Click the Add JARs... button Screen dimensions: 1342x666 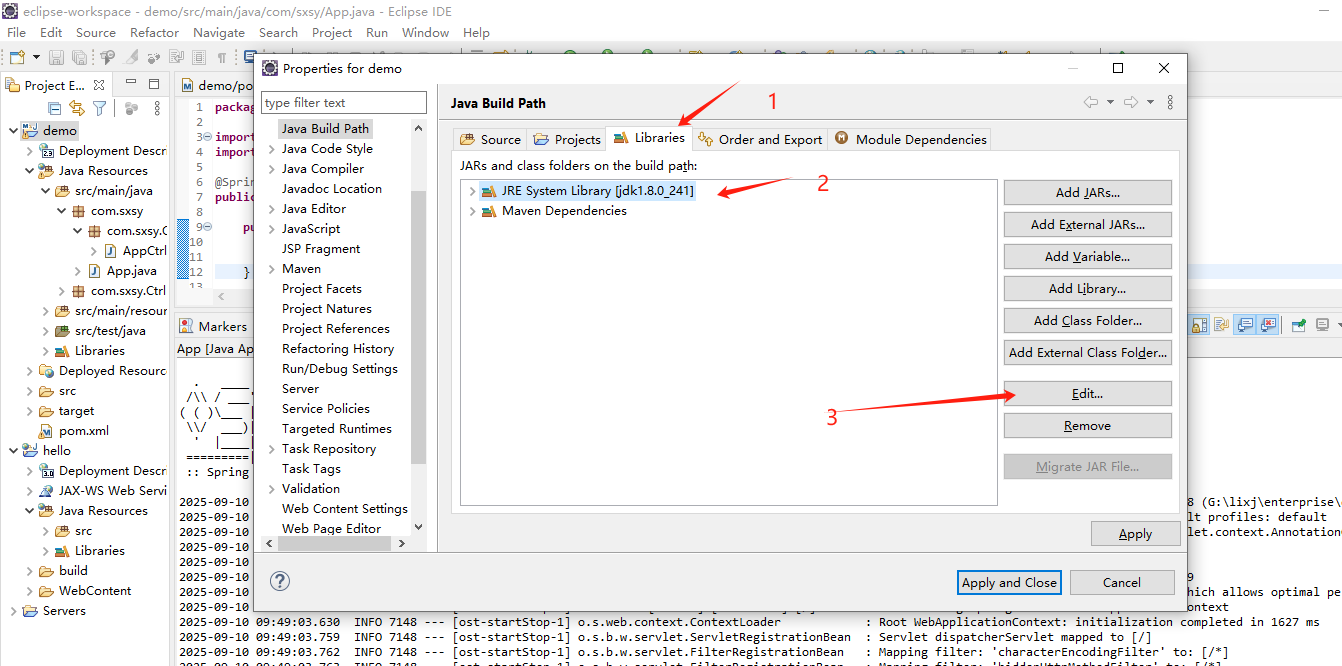1087,192
